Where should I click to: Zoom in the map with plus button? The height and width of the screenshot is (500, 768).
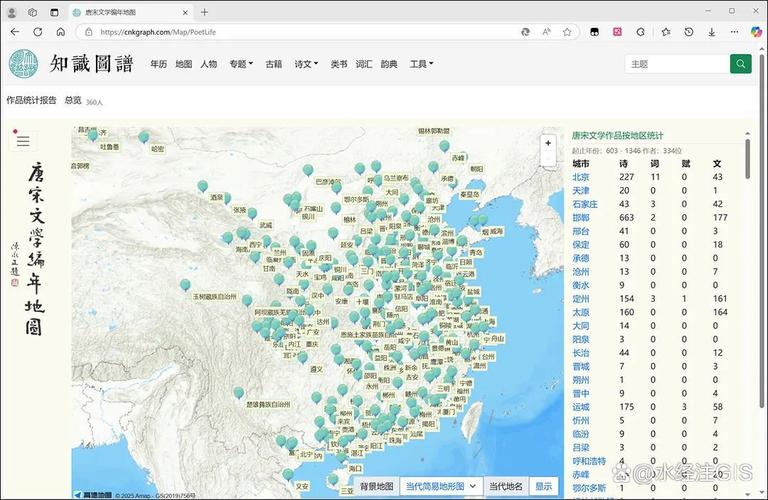pos(548,143)
